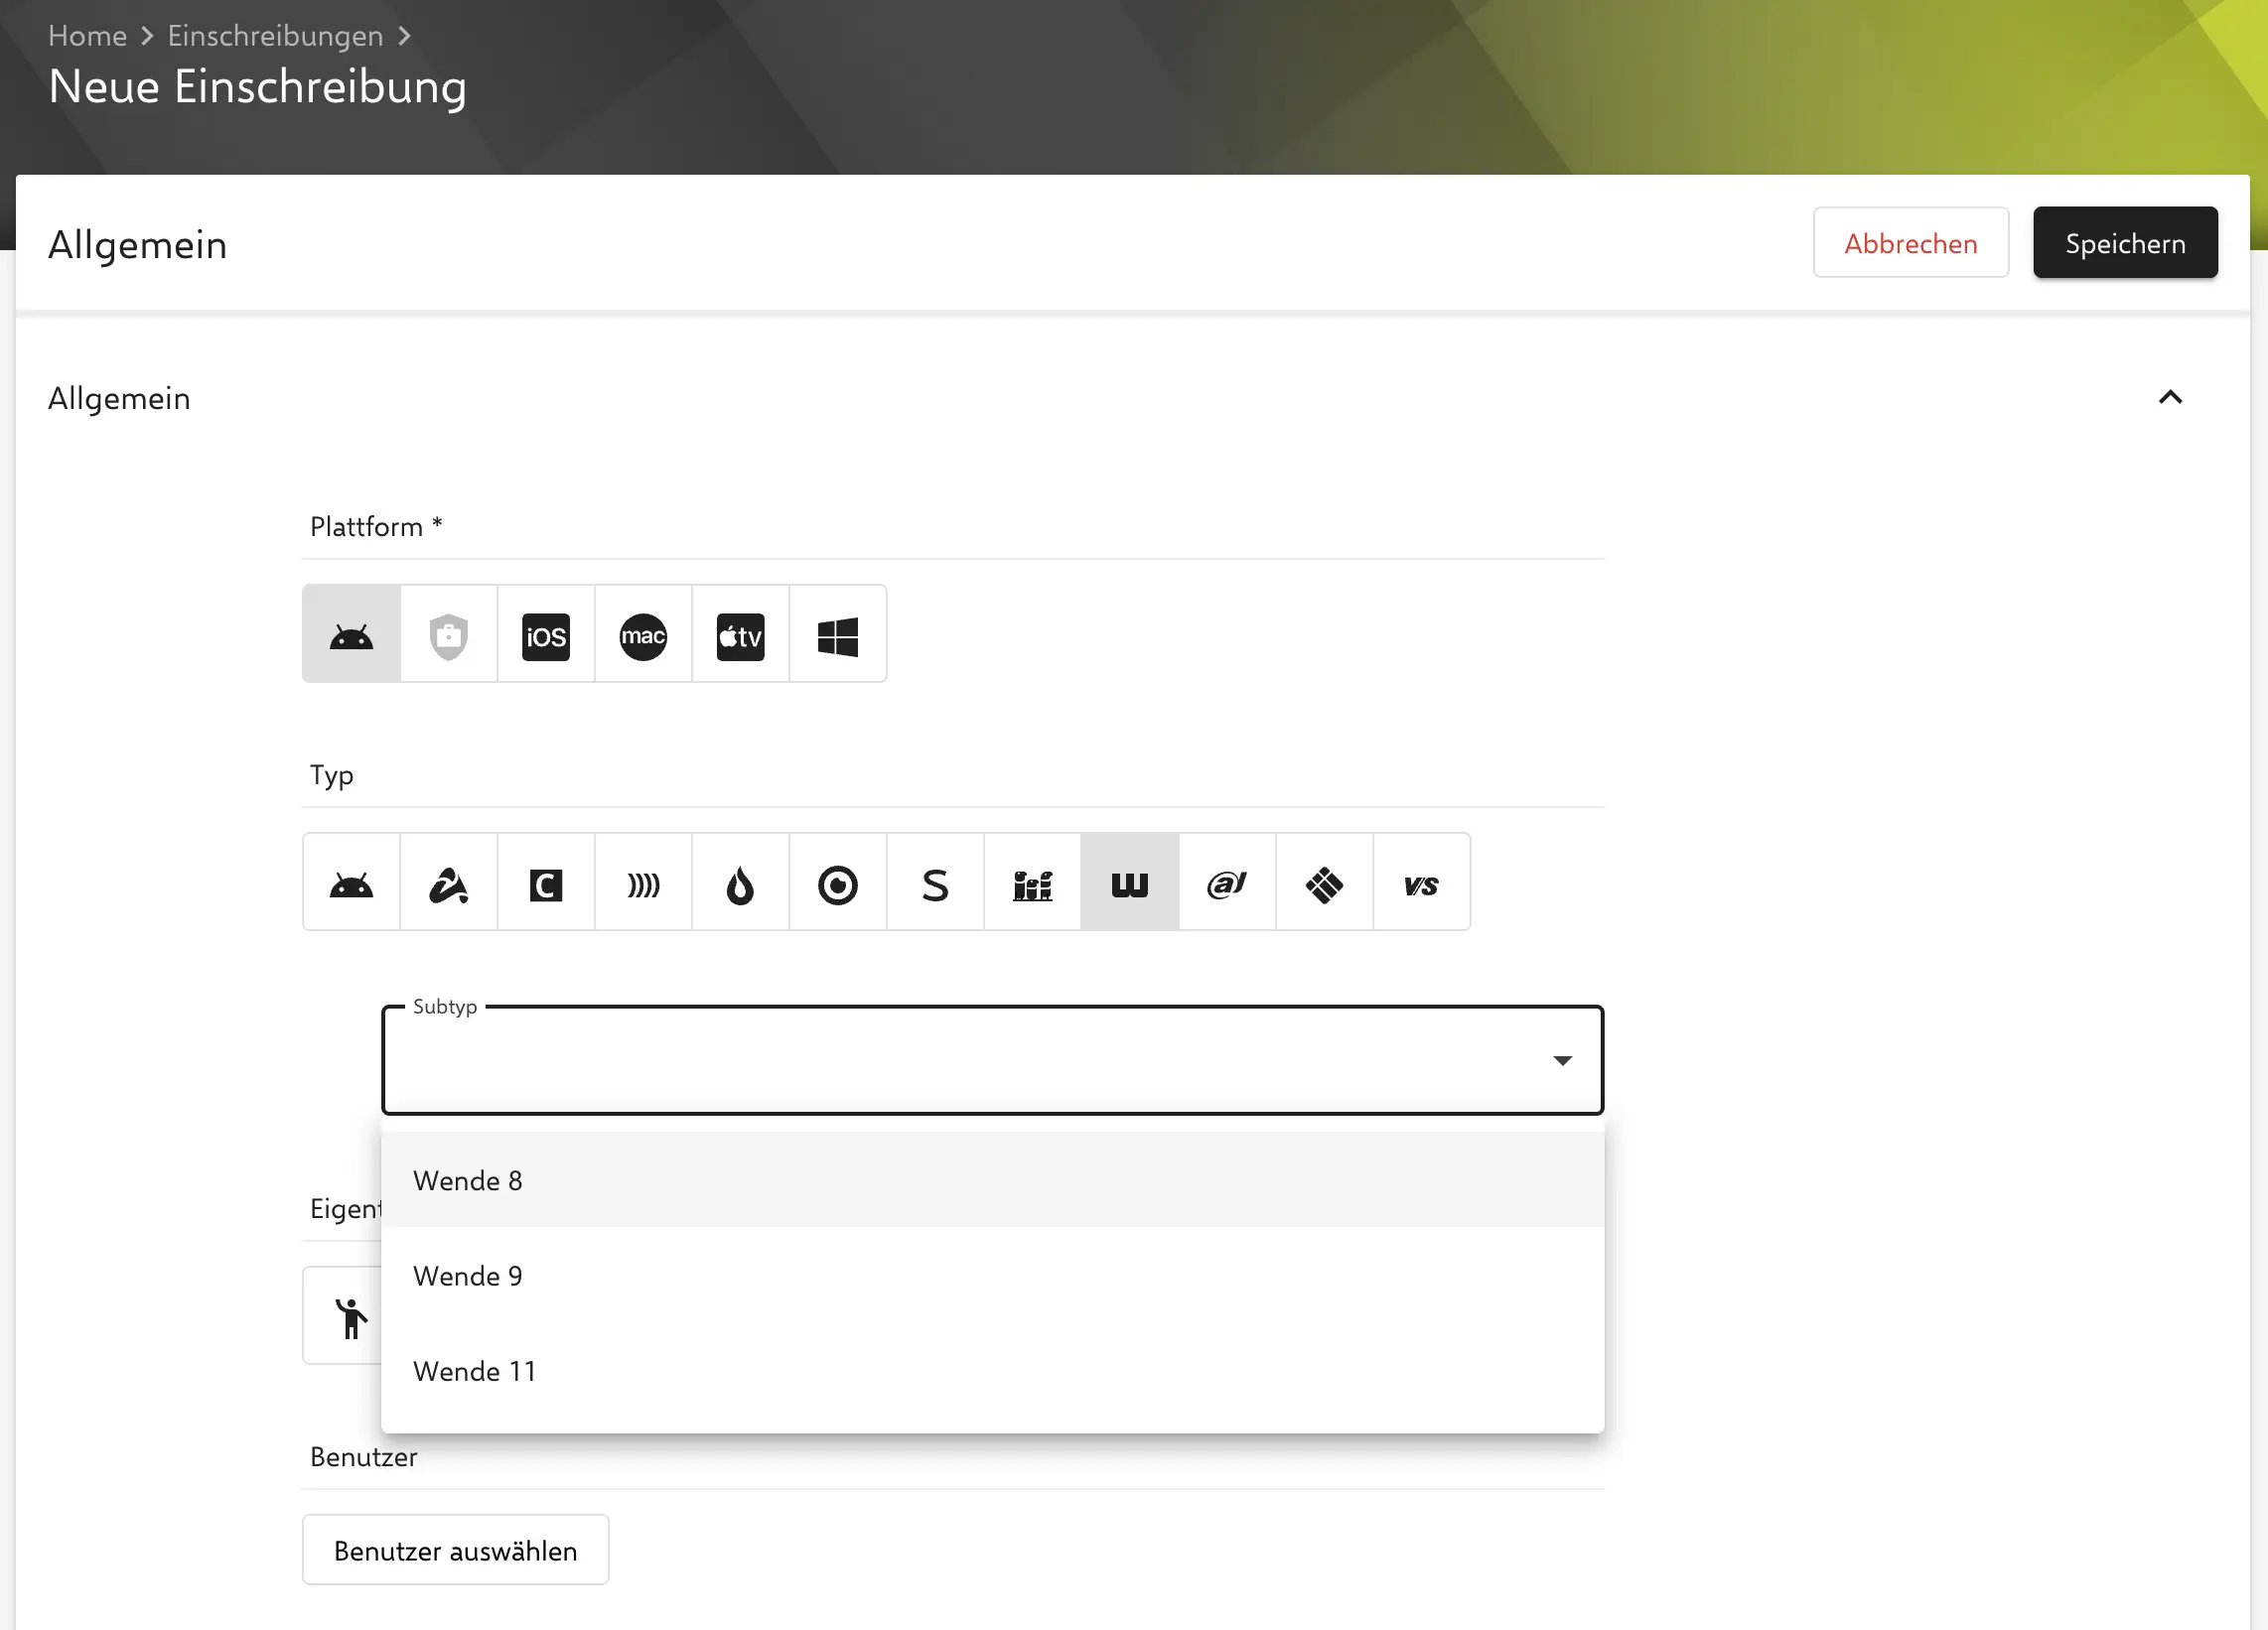Pick the 'vs' type icon
This screenshot has height=1630, width=2268.
pos(1420,884)
